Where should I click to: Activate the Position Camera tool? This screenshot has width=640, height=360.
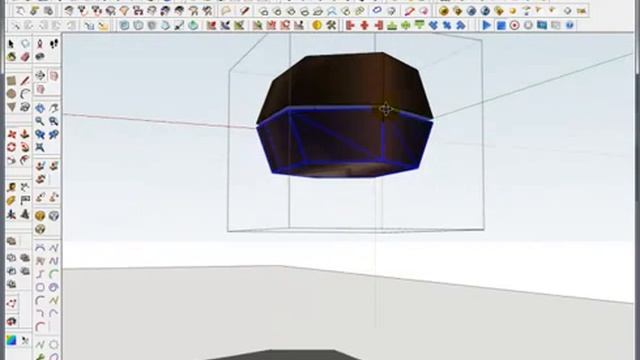pyautogui.click(x=40, y=44)
